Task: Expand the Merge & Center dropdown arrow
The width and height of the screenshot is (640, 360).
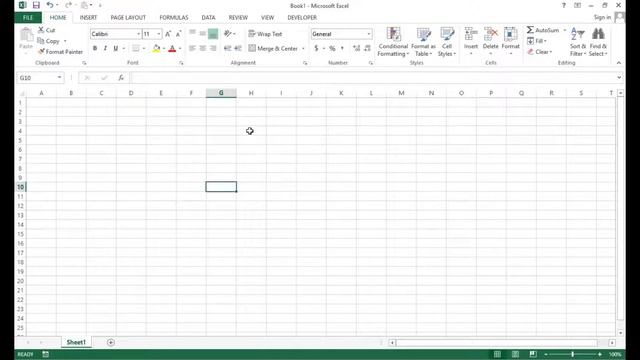Action: (x=303, y=49)
